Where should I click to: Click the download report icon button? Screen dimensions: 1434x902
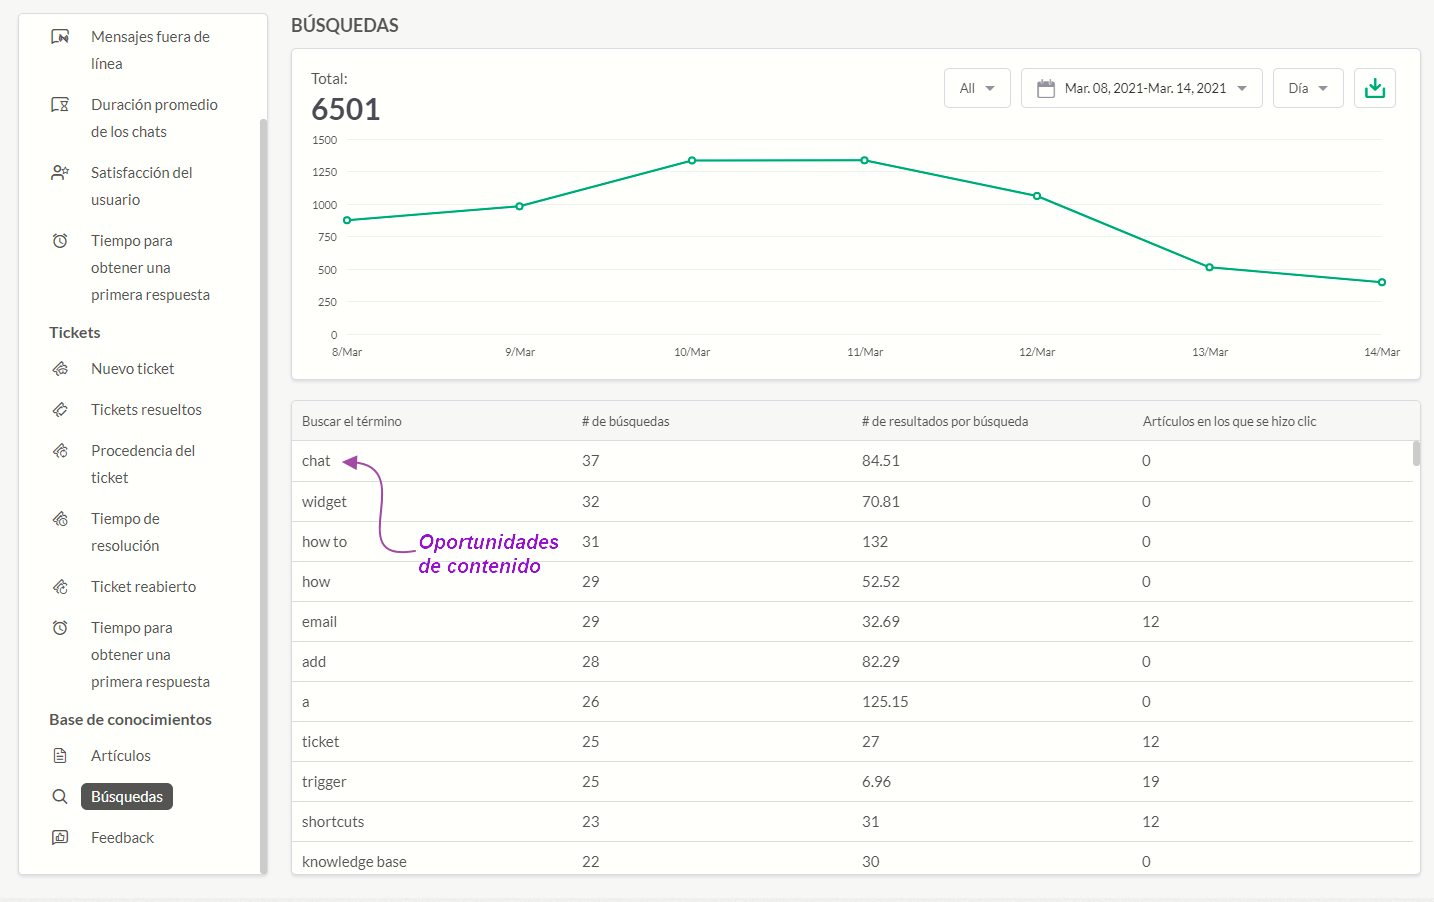(1375, 88)
